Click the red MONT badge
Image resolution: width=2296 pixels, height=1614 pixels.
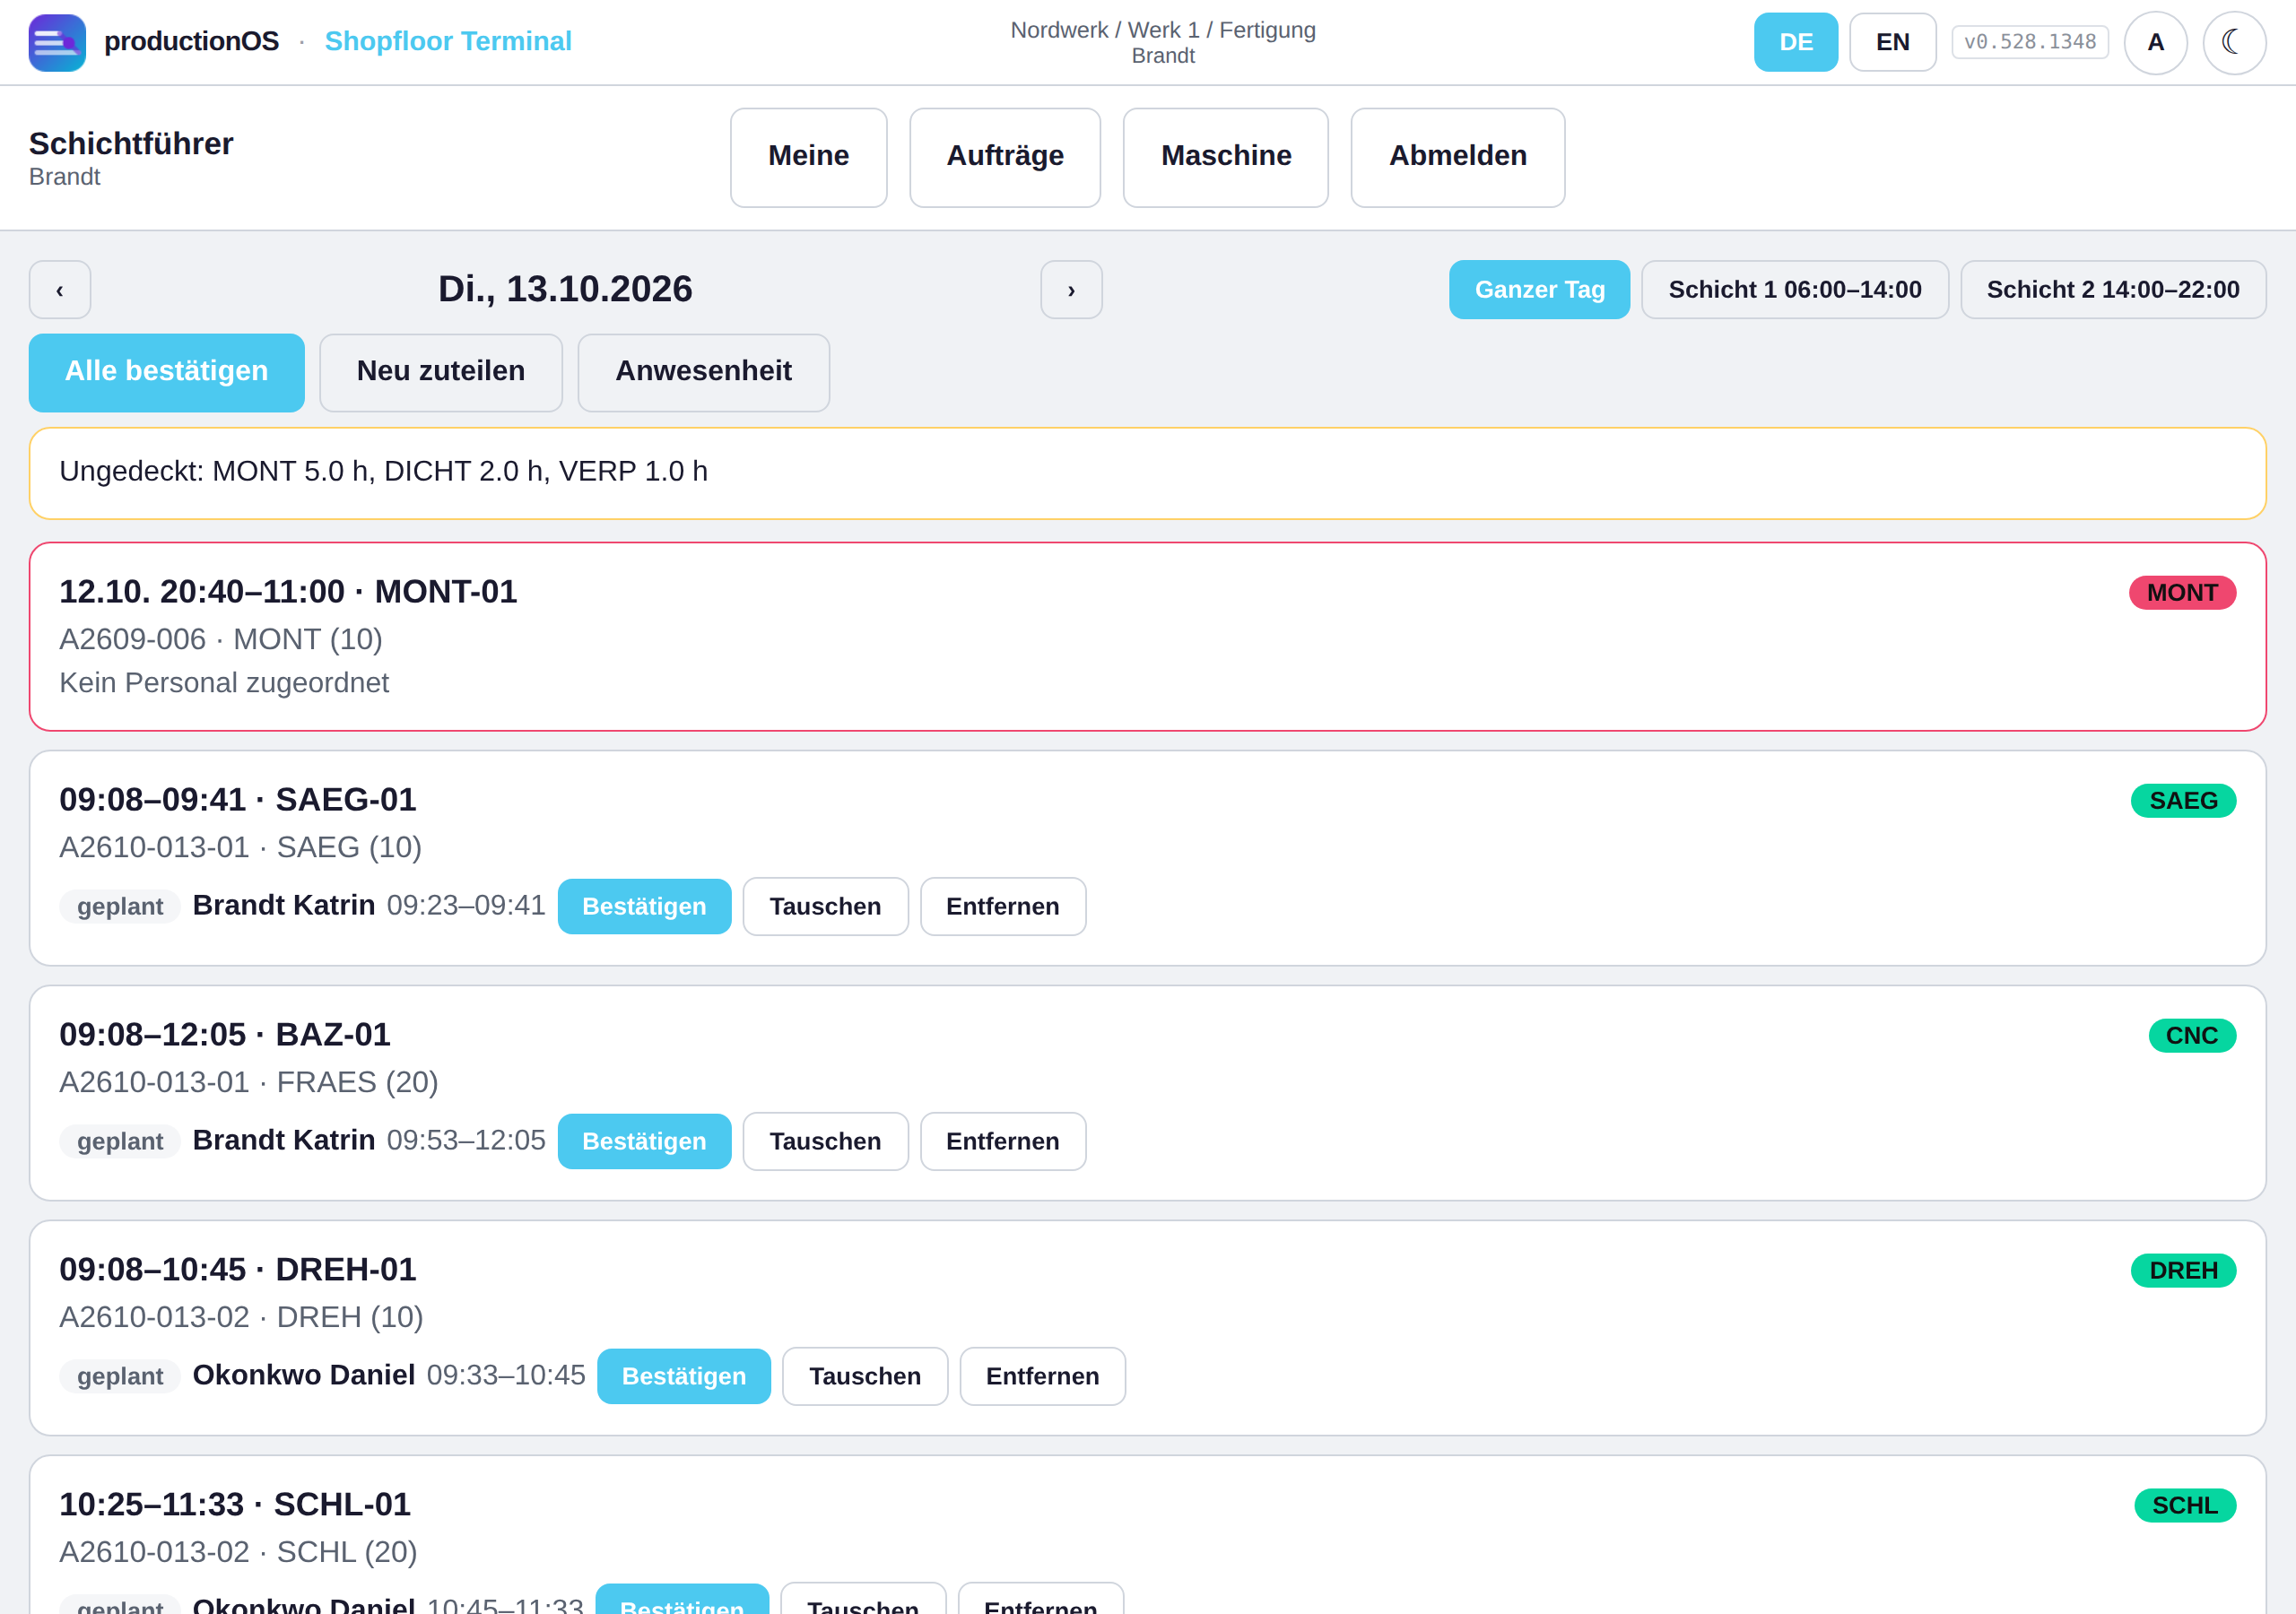(2182, 593)
